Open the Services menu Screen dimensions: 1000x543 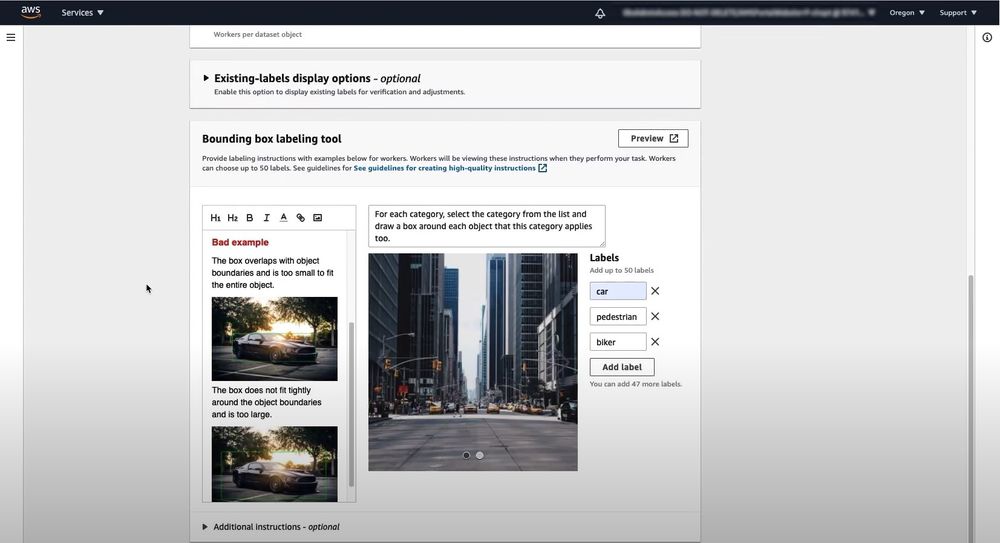tap(82, 13)
